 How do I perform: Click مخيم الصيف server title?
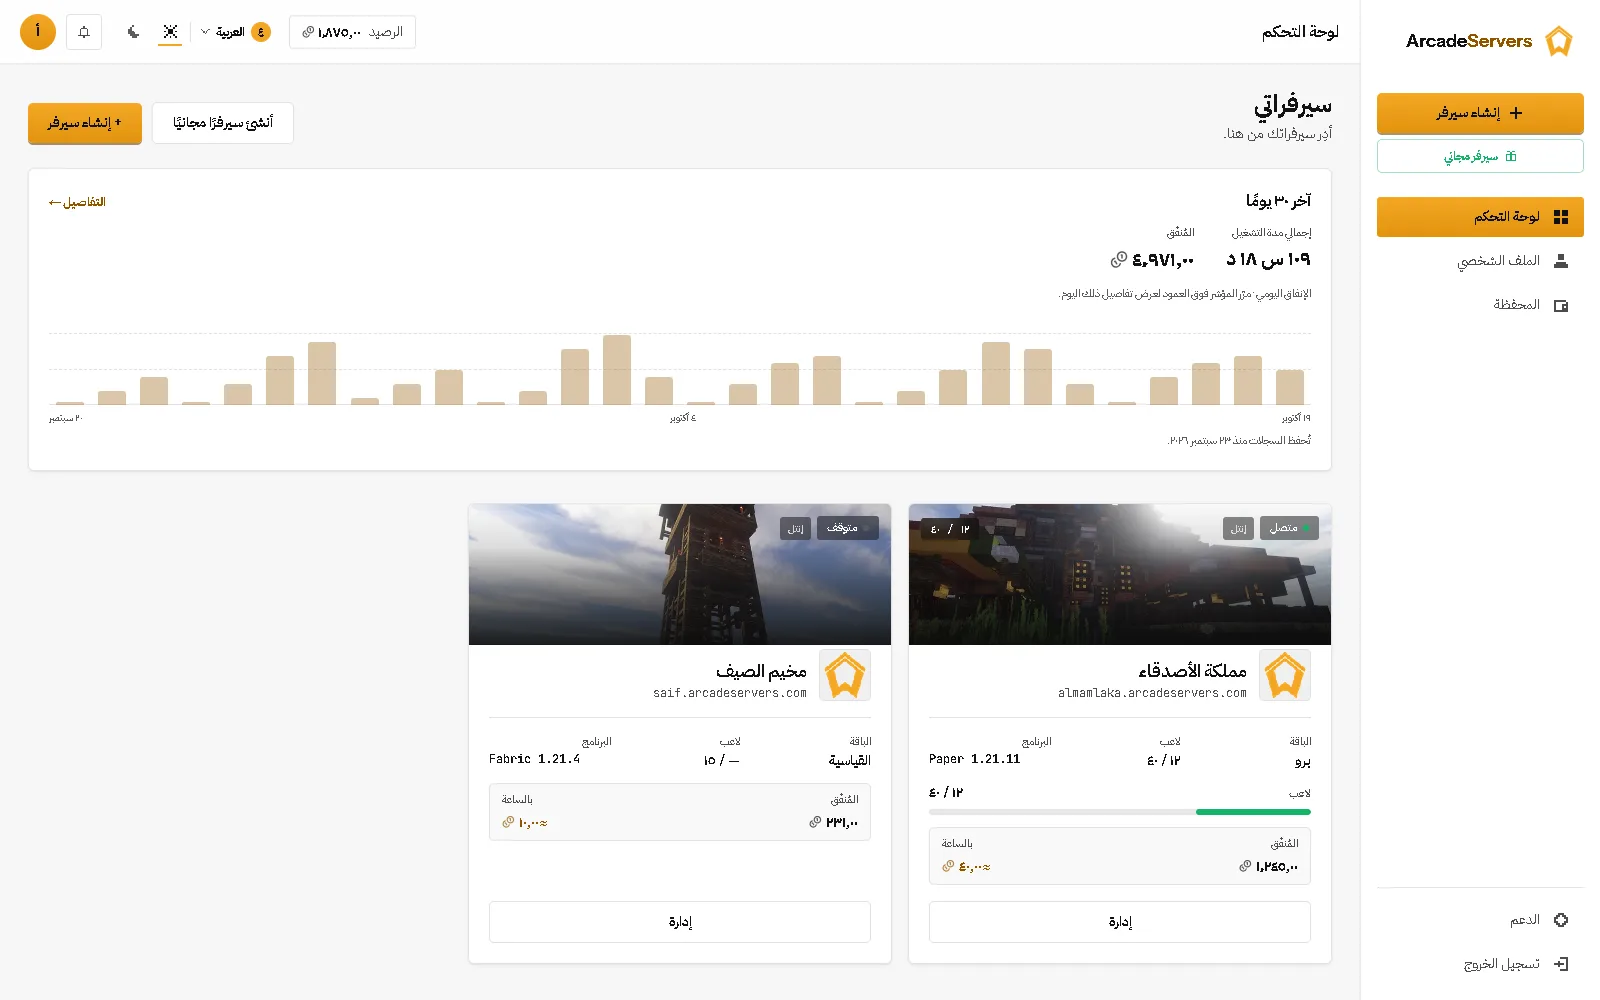point(761,670)
